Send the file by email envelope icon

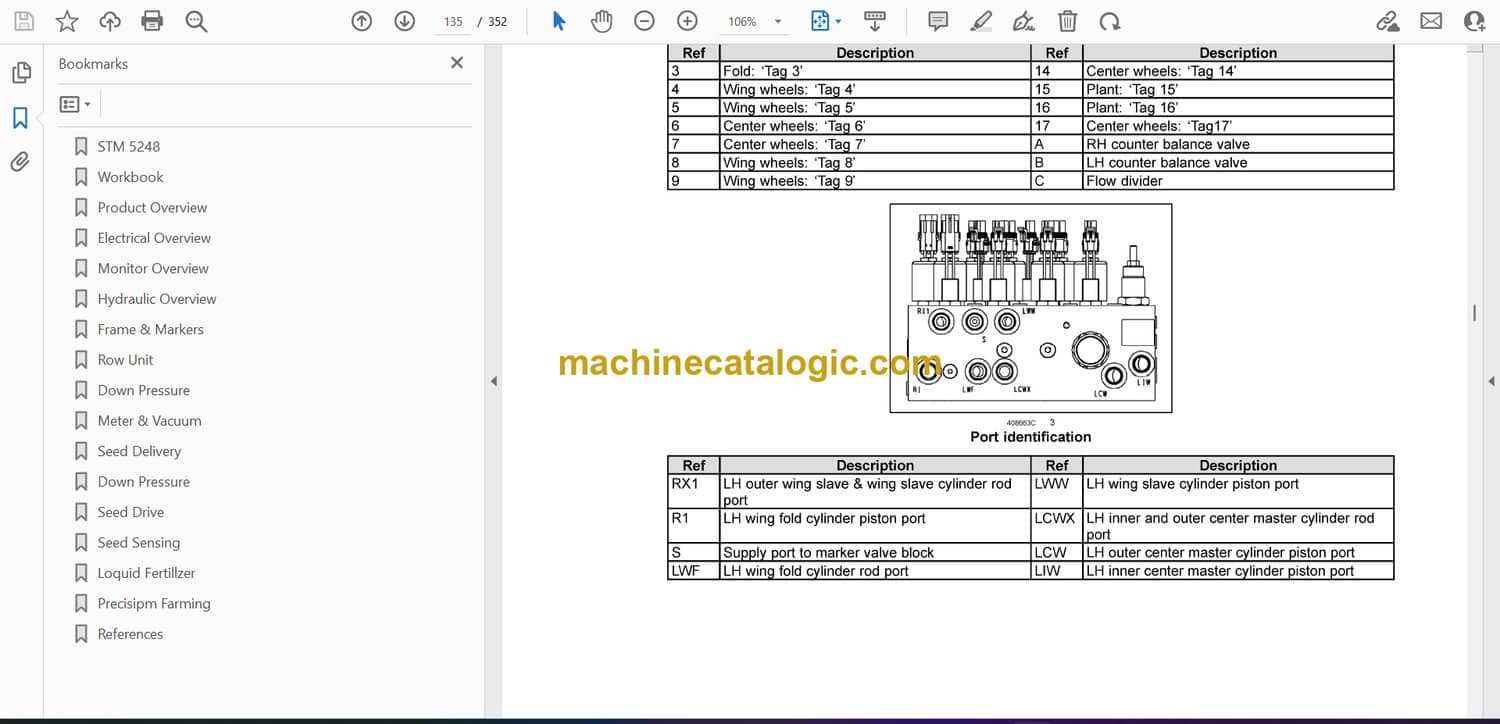(x=1431, y=21)
